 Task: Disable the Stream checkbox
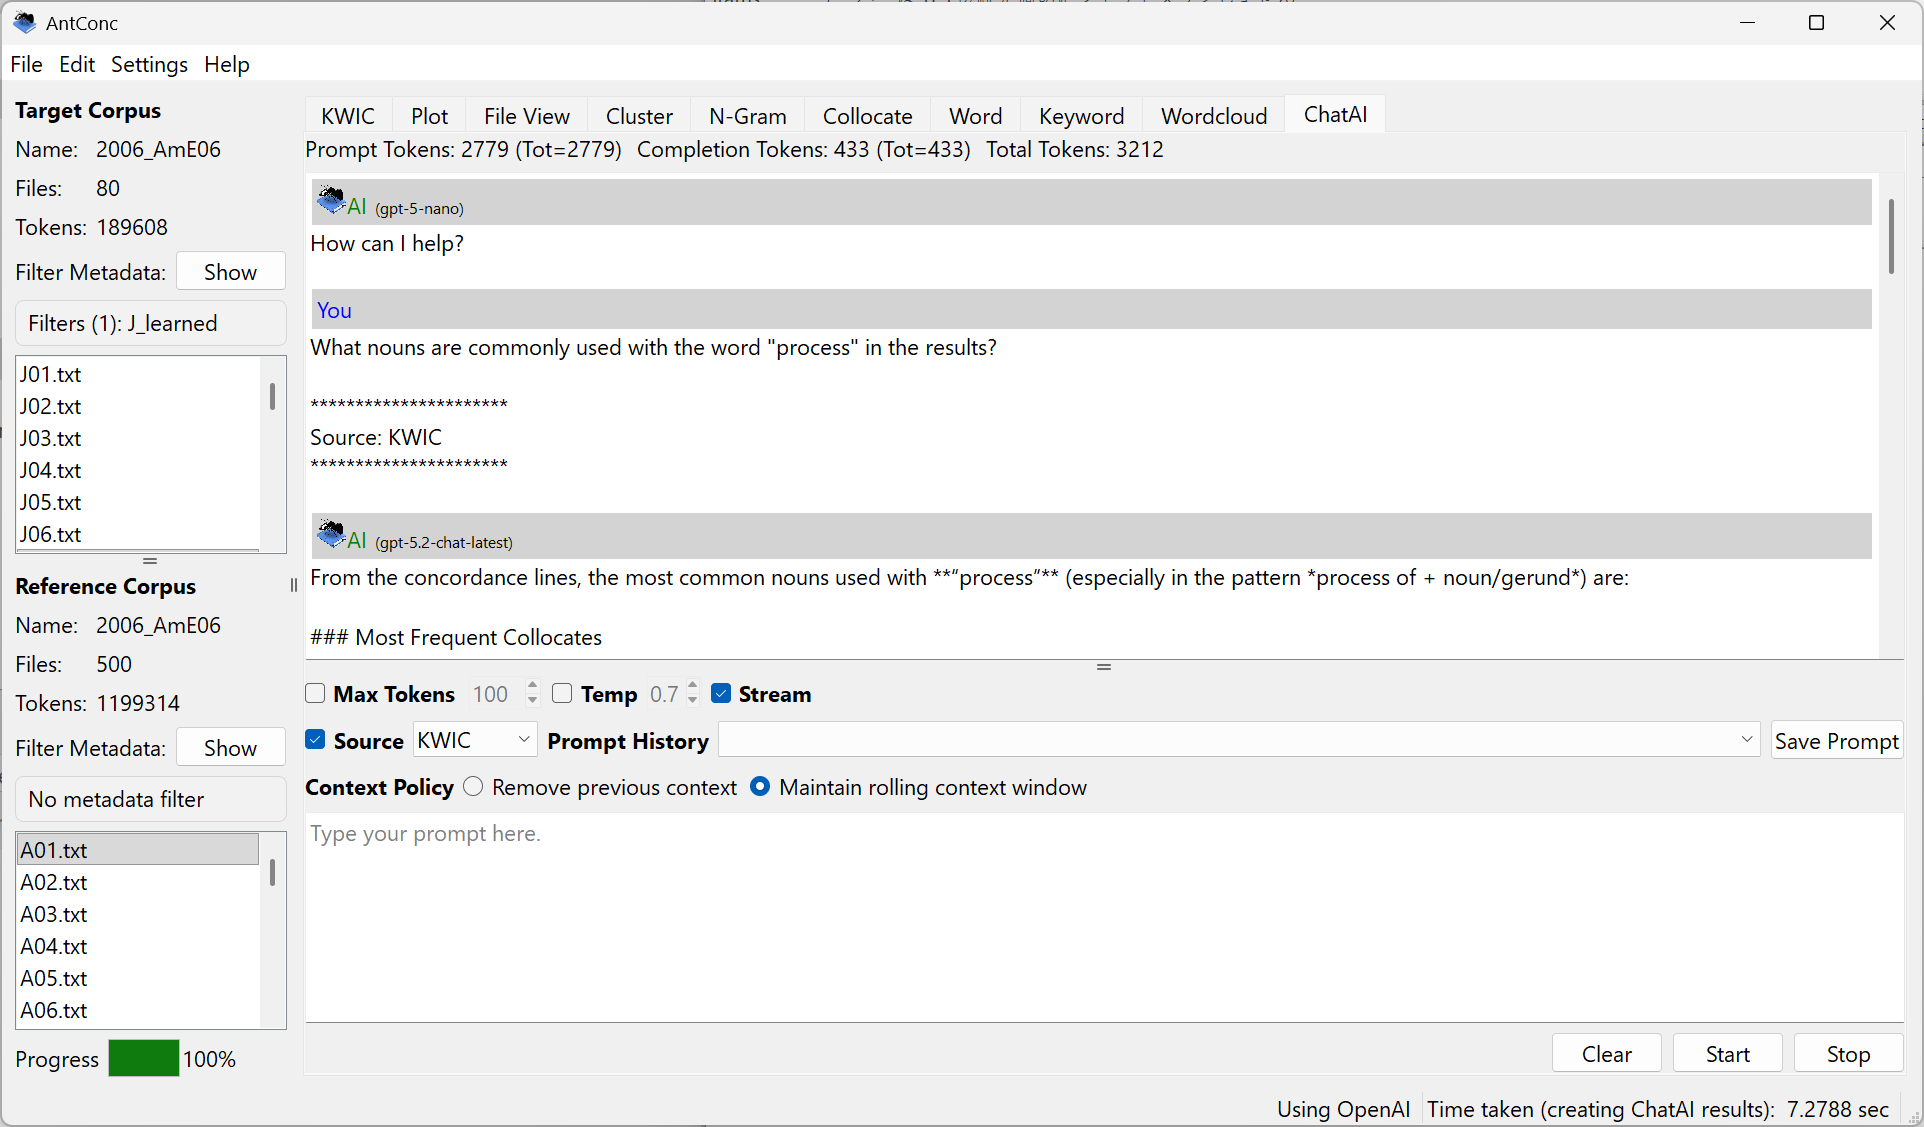(x=721, y=694)
